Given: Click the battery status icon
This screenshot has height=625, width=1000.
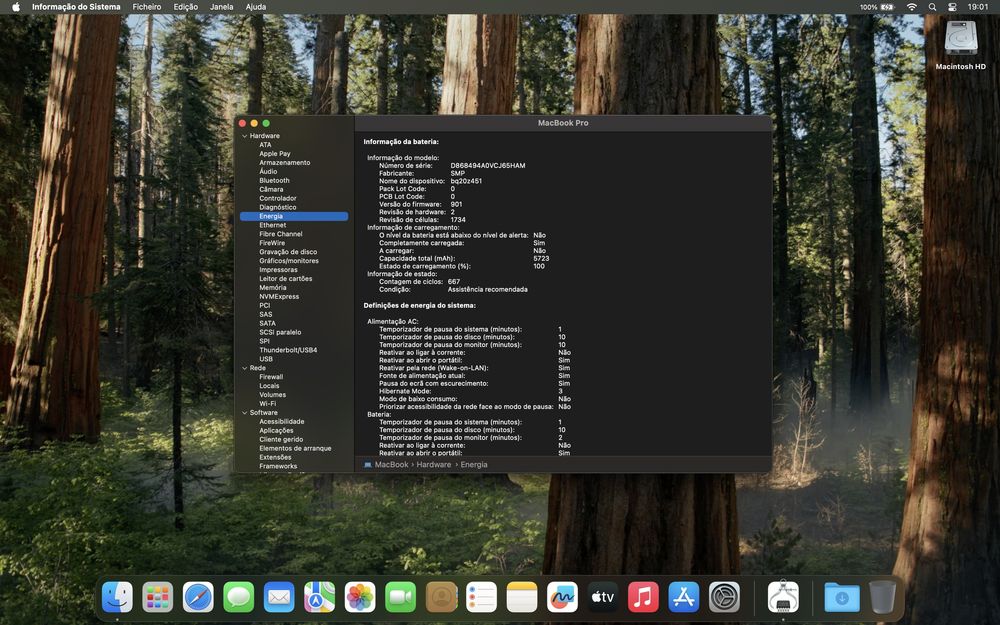Looking at the screenshot, I should point(888,7).
